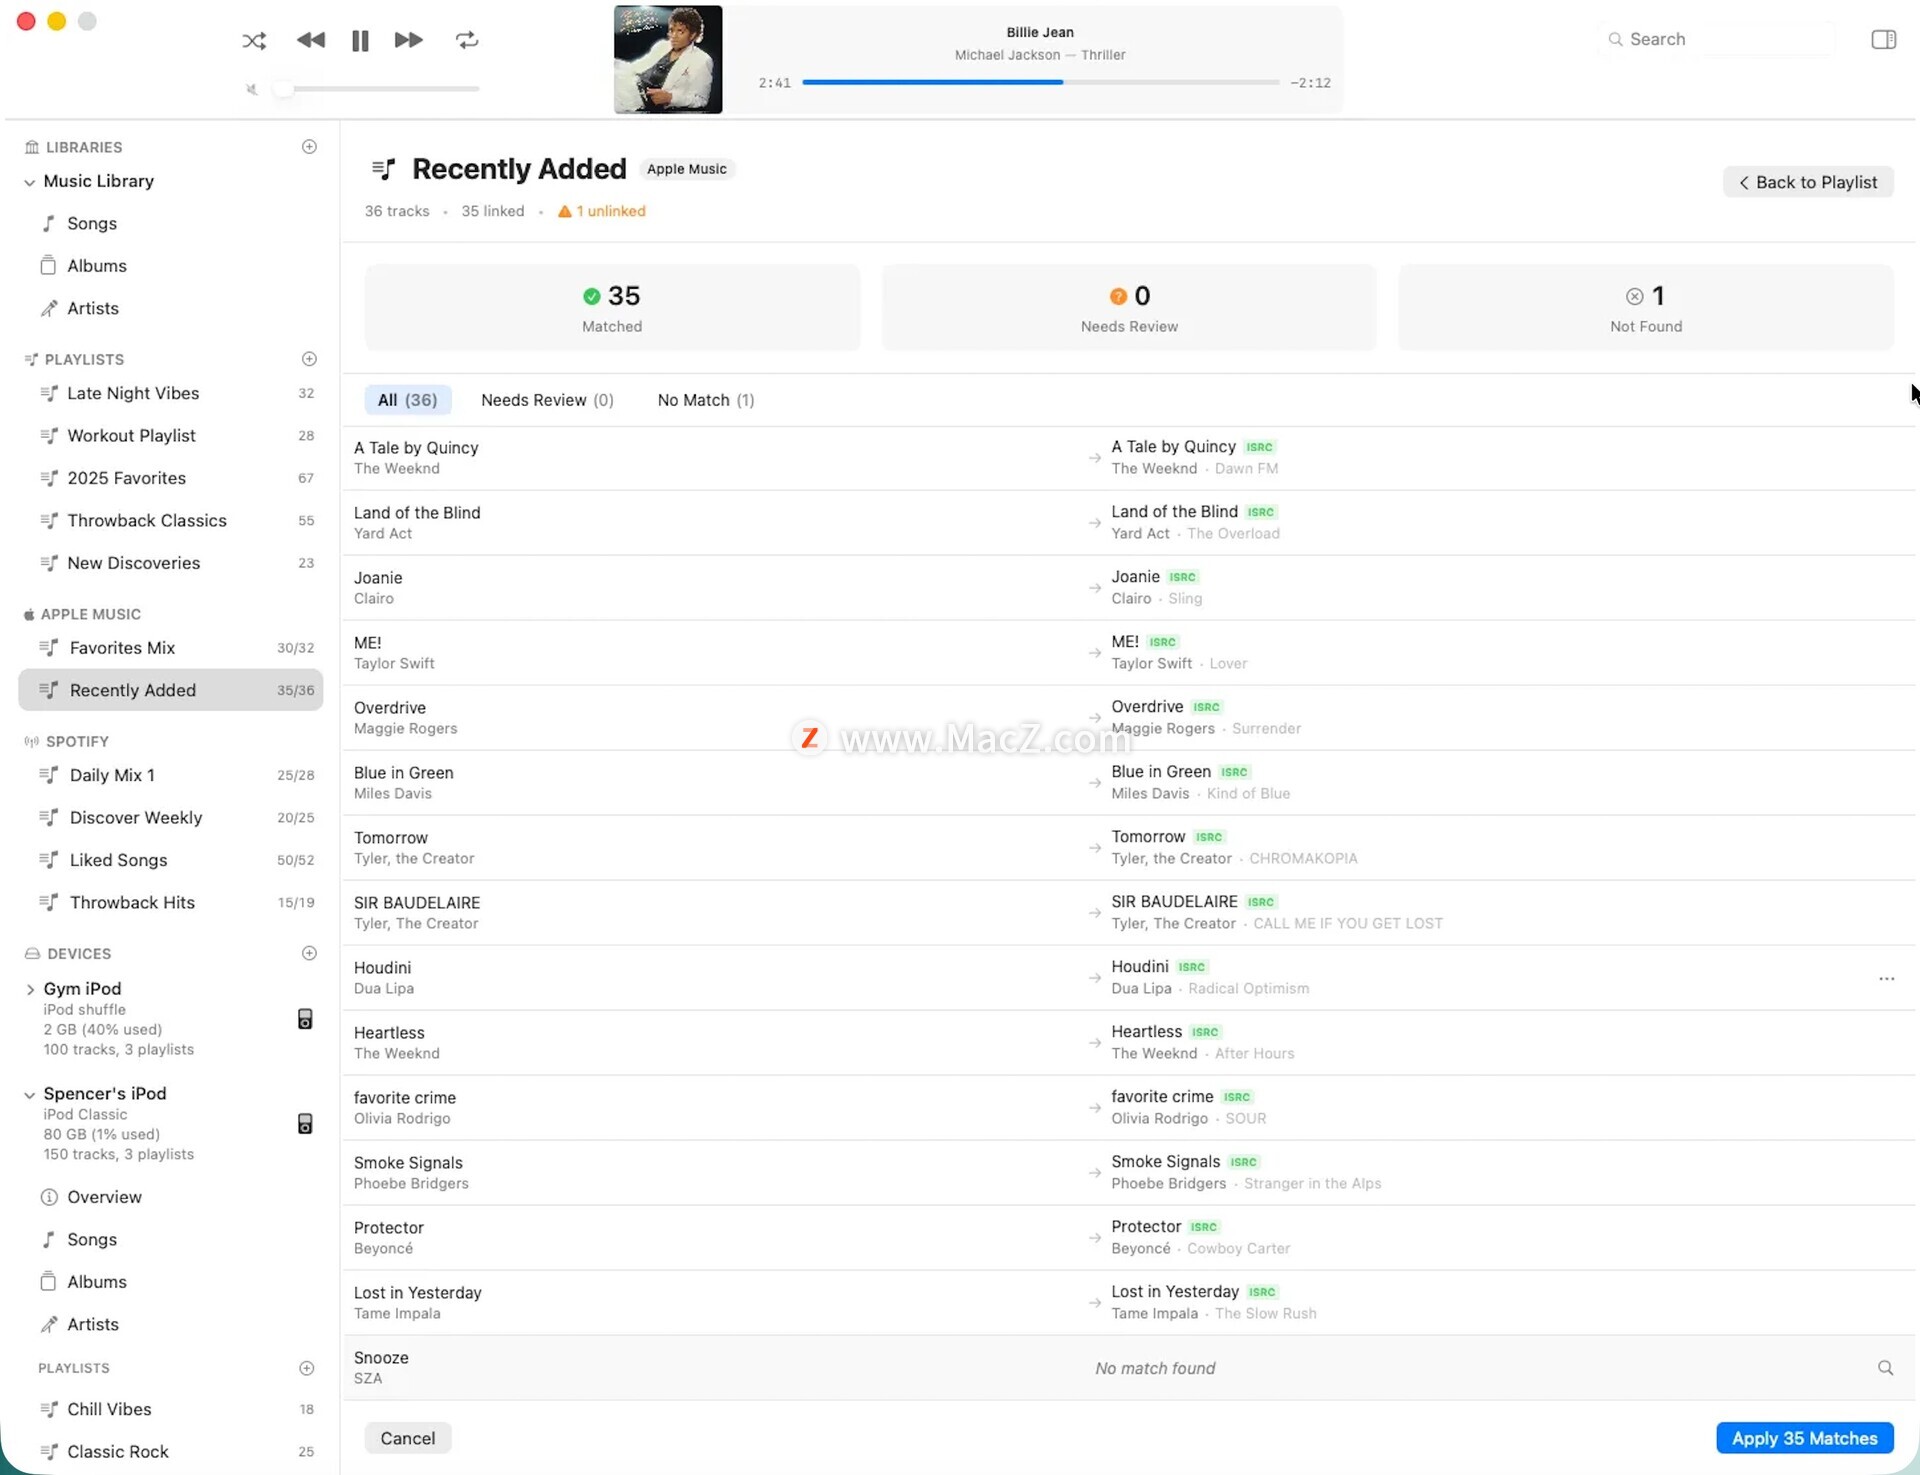Go back to the playlist

1808,182
